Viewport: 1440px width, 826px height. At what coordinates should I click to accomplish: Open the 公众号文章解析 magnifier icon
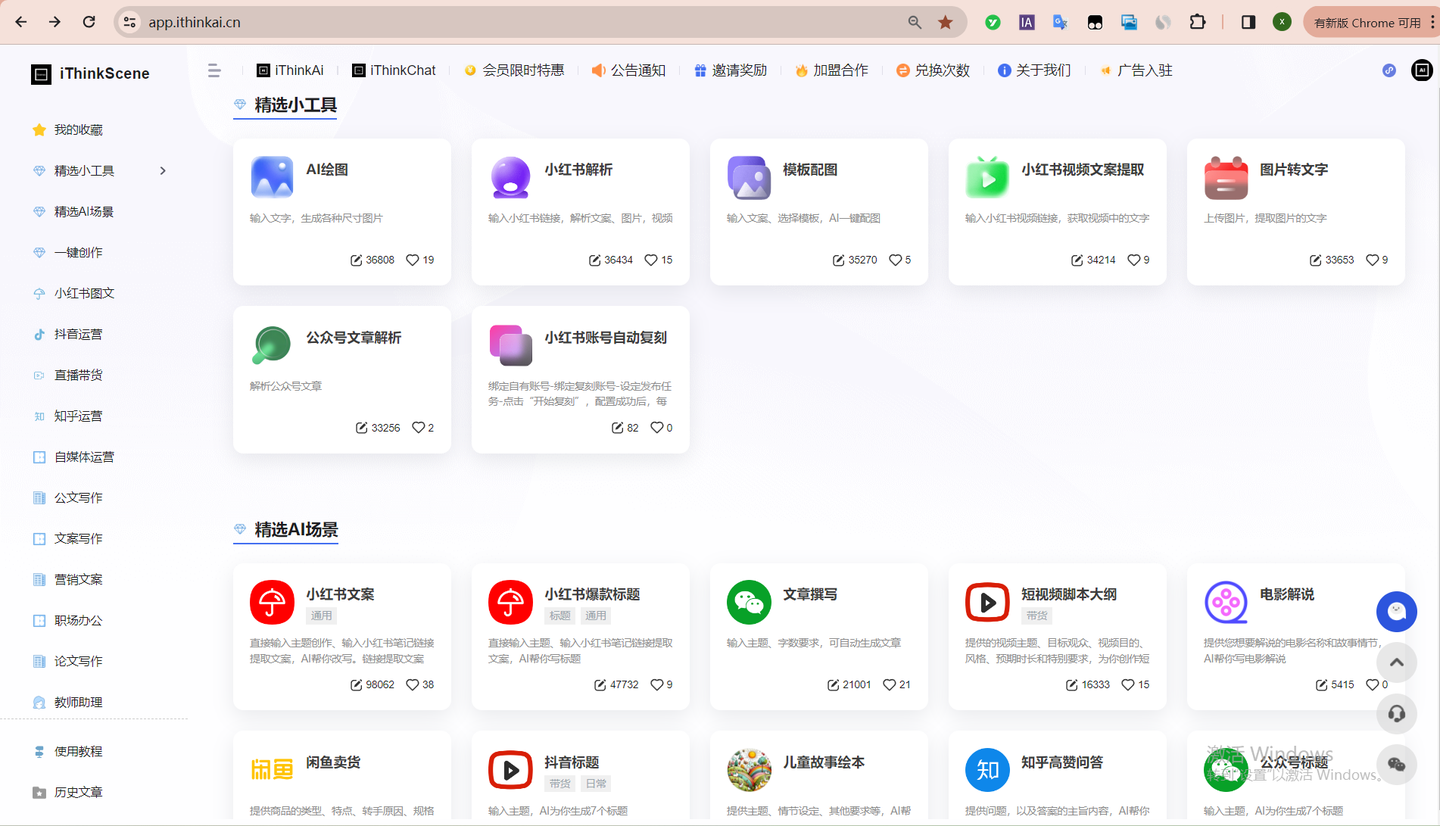tap(272, 345)
